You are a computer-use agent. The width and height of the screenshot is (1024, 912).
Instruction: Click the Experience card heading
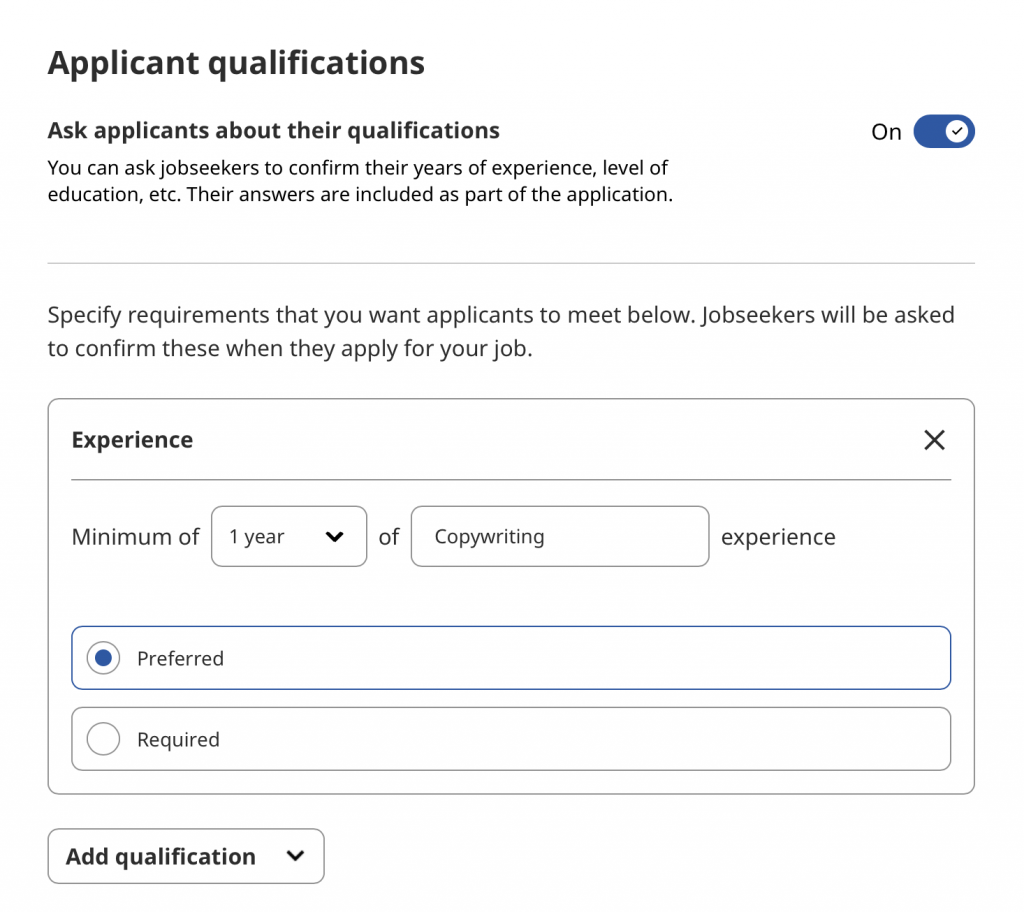tap(131, 439)
